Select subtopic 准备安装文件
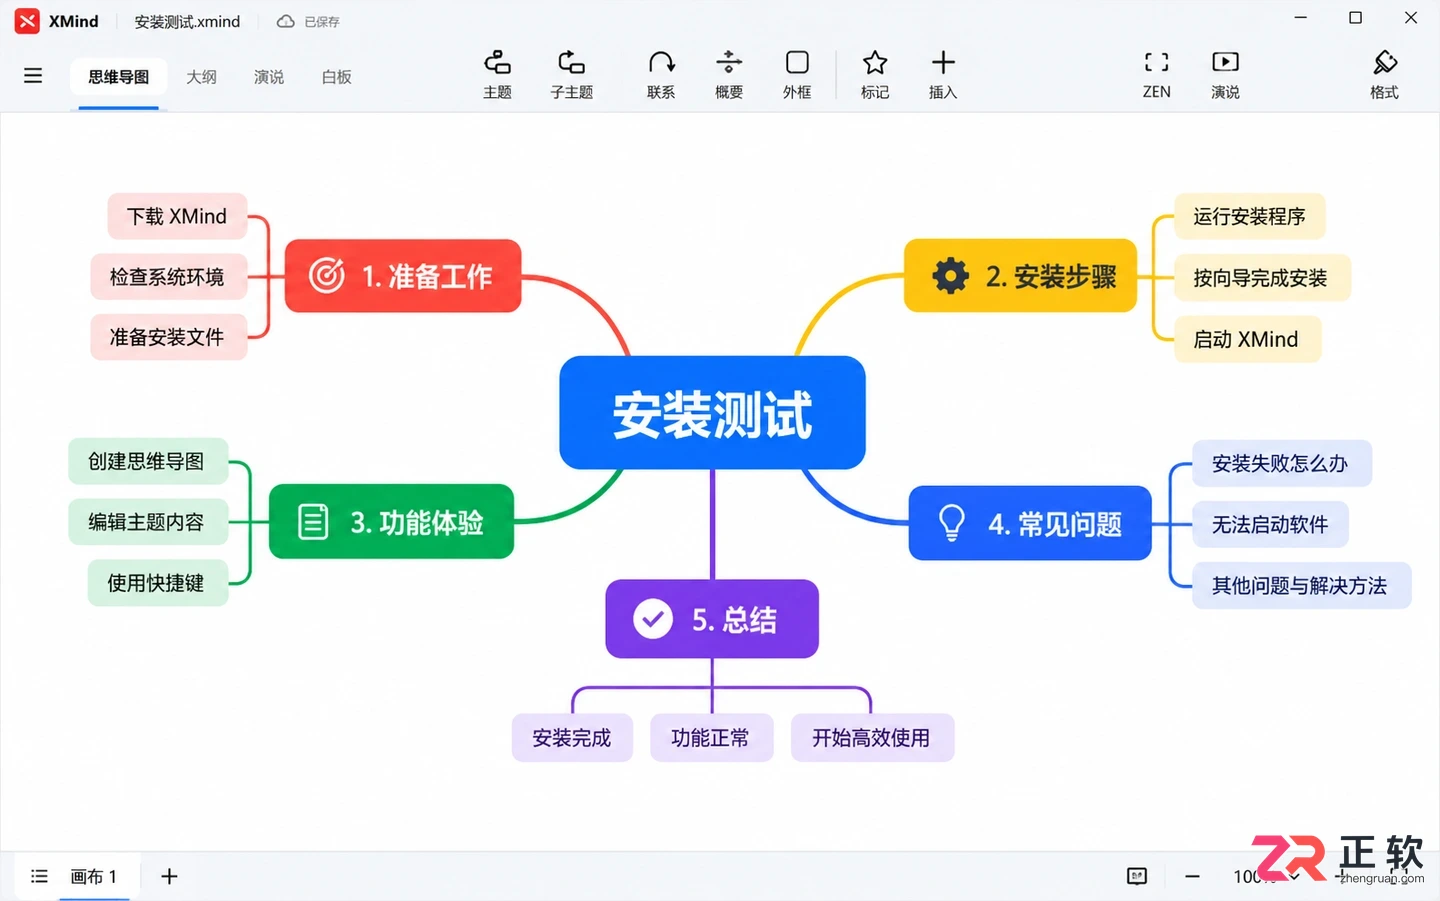This screenshot has width=1440, height=901. point(167,337)
